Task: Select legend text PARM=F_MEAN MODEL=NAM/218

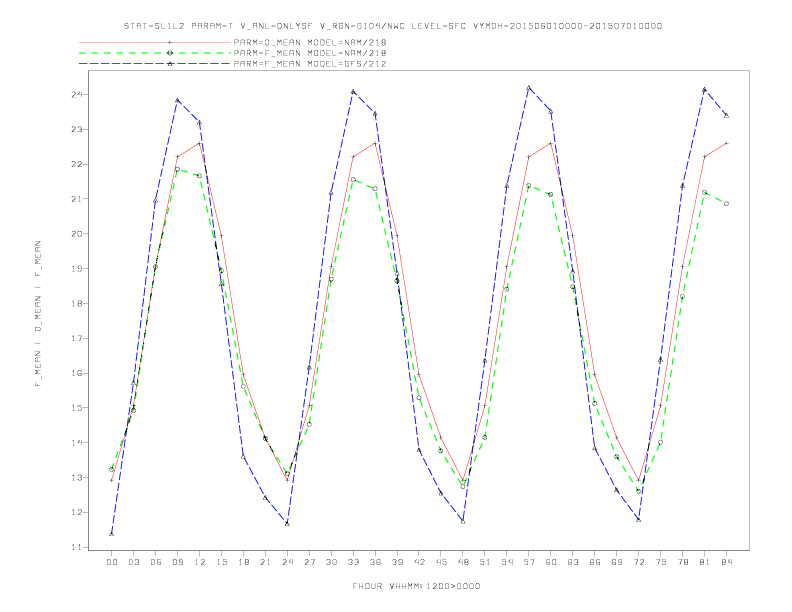Action: pos(310,53)
